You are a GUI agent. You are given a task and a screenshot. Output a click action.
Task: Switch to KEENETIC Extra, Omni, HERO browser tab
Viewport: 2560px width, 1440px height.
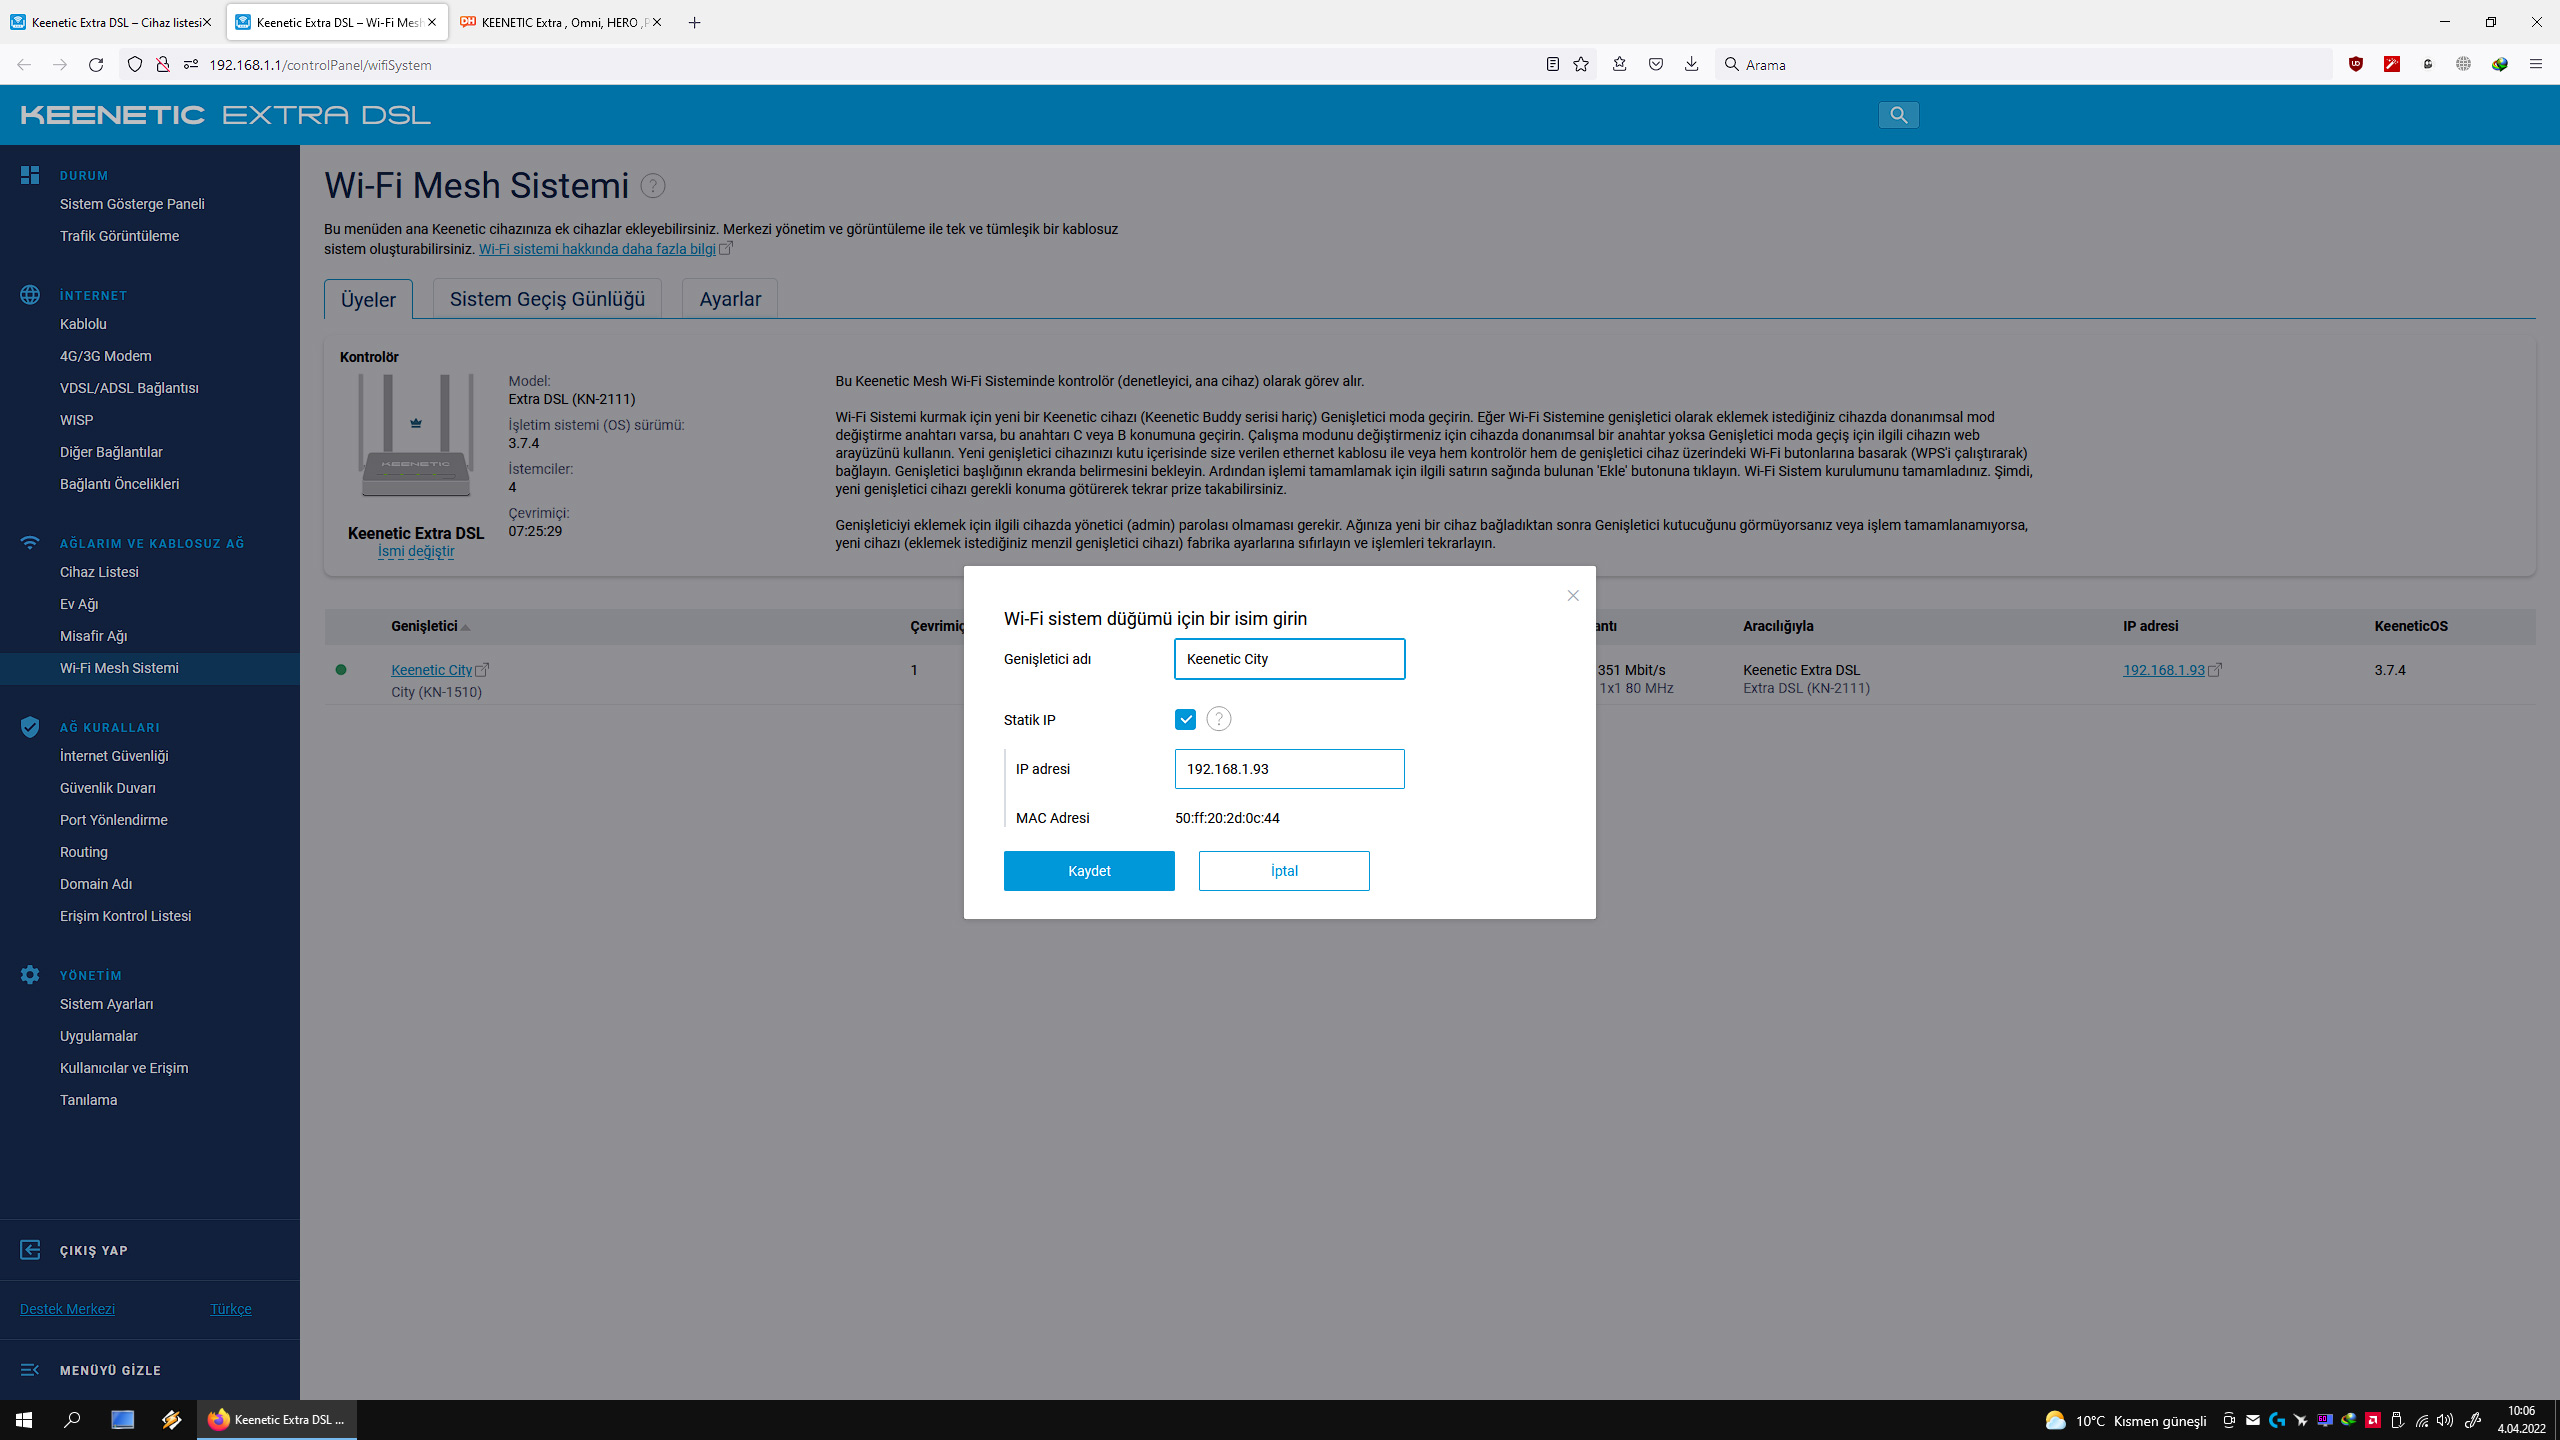[560, 22]
